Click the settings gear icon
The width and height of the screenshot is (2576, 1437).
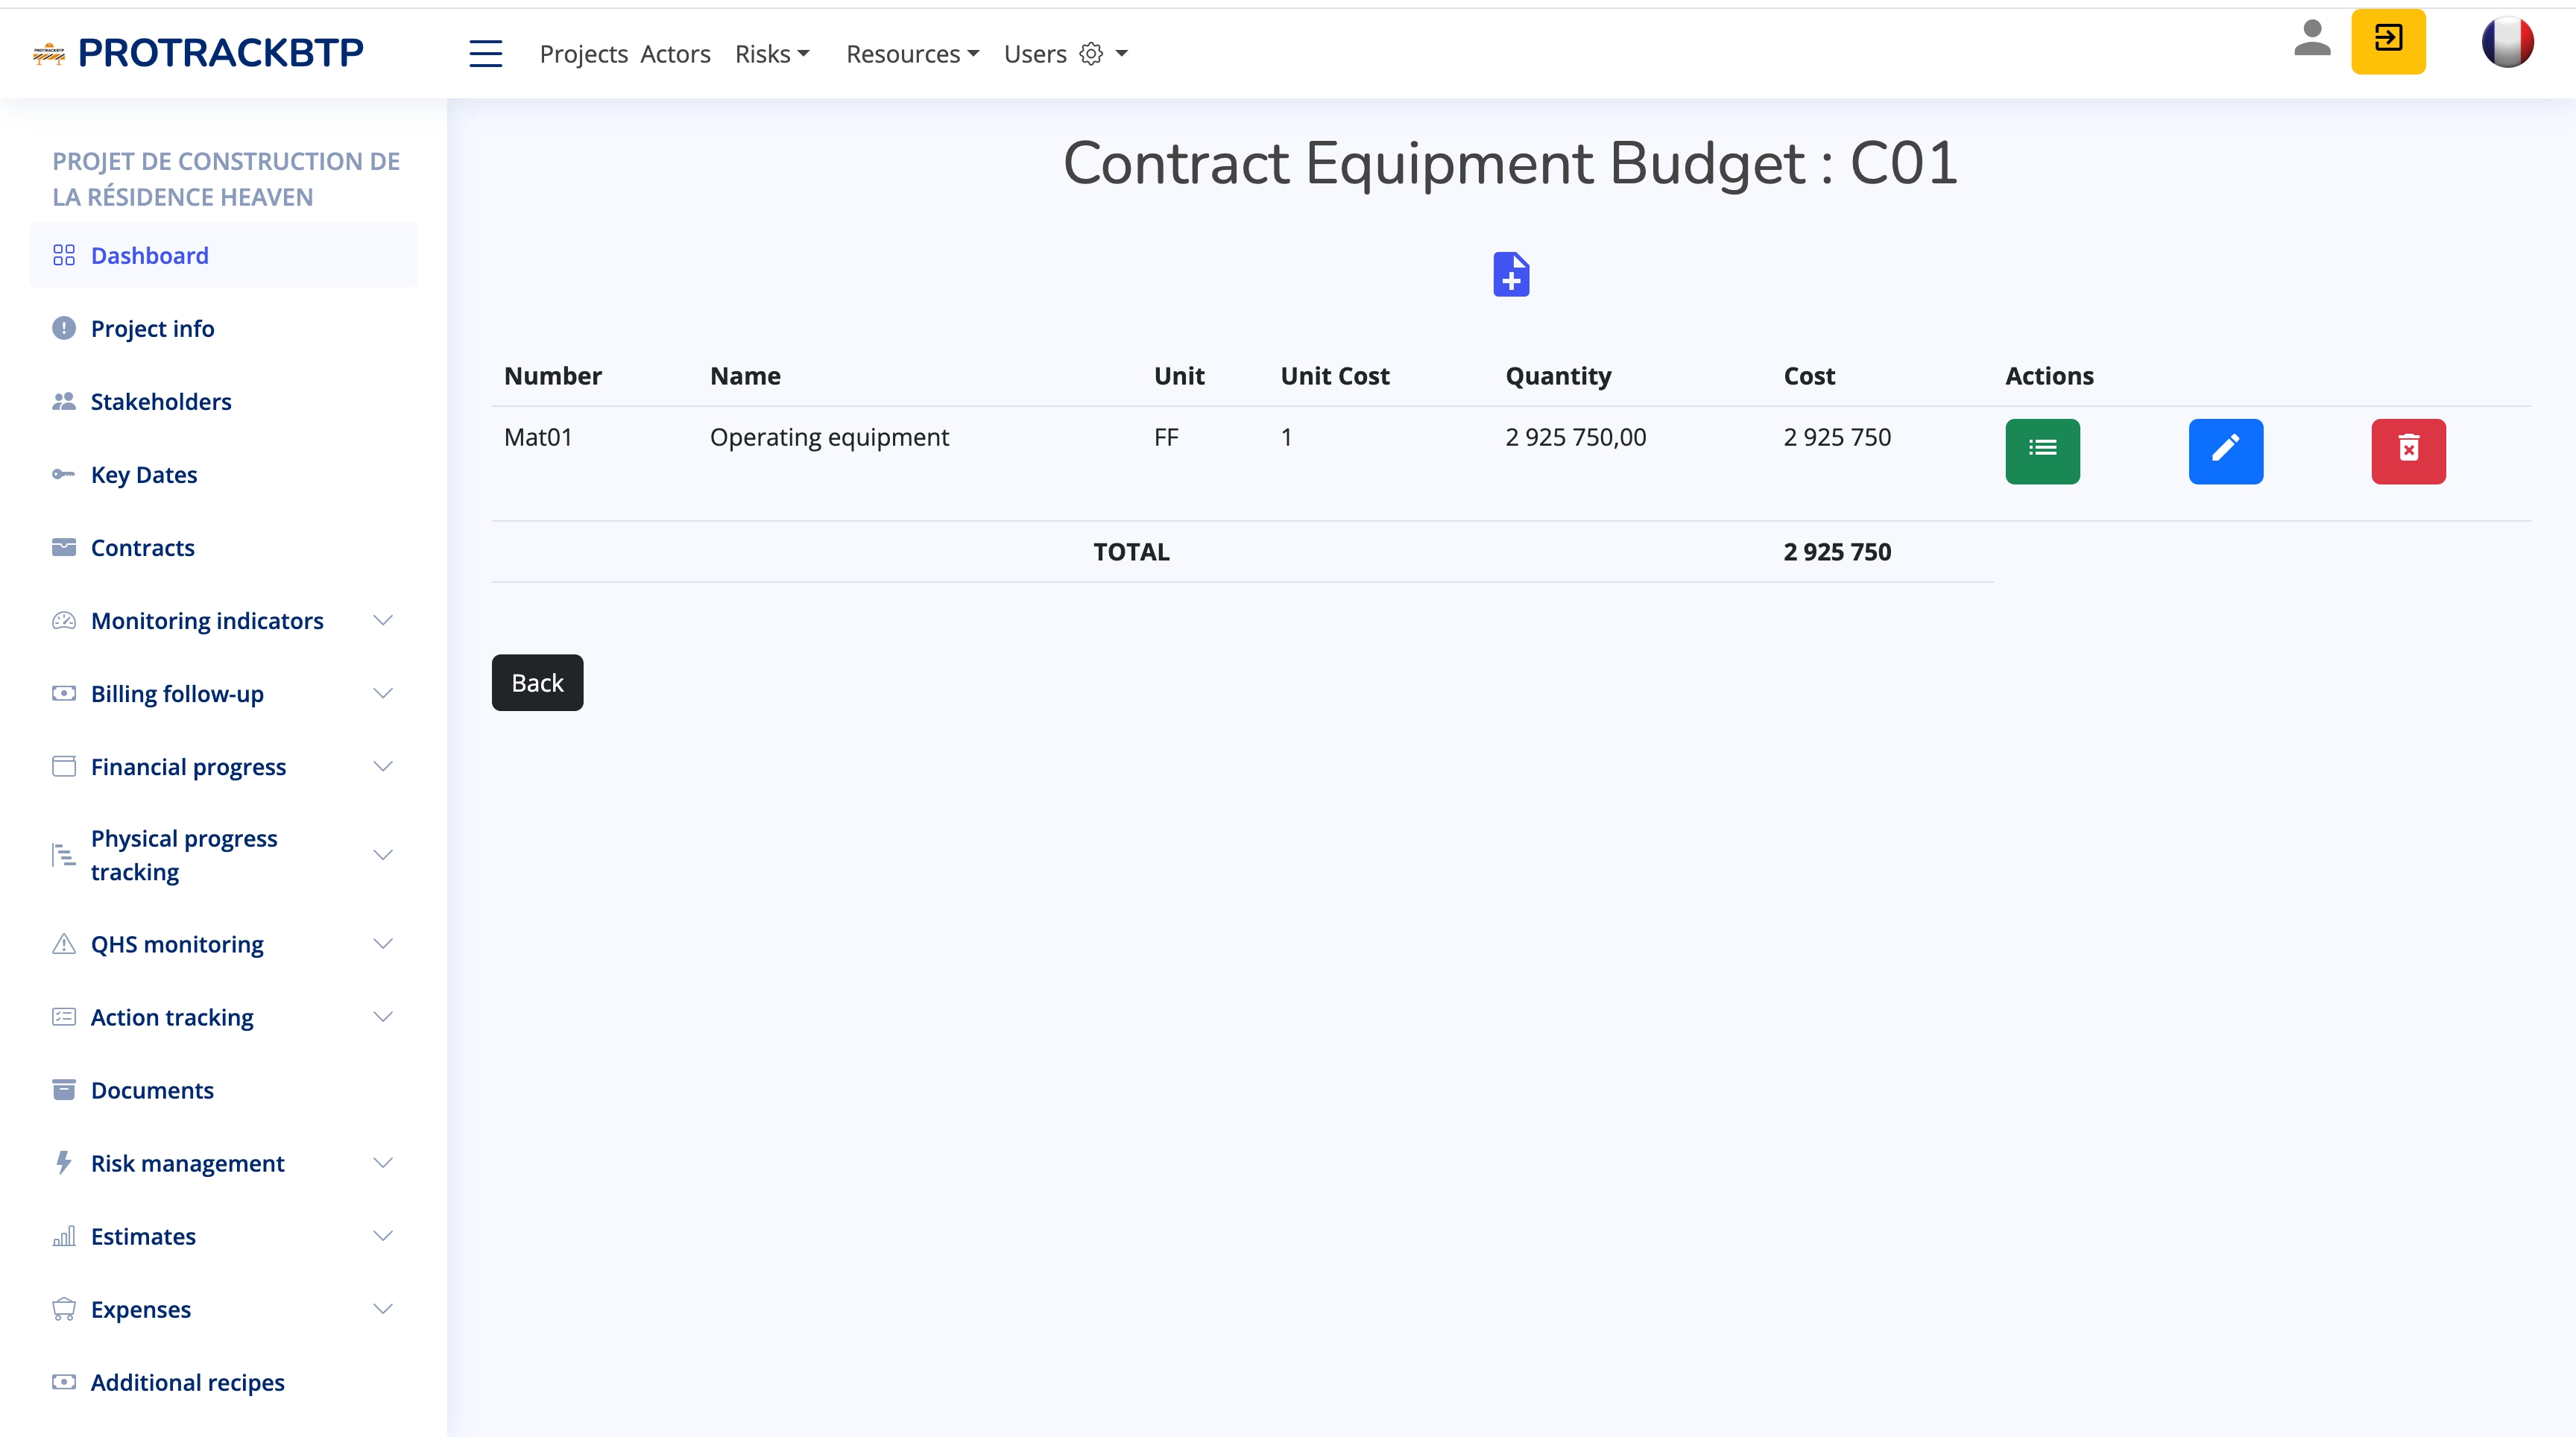coord(1091,54)
